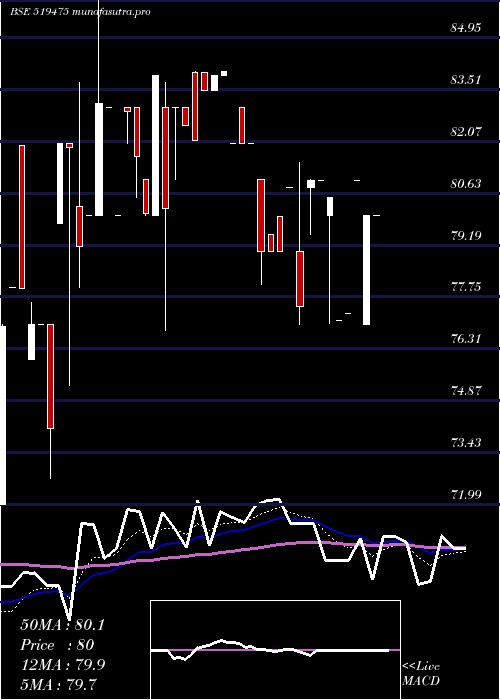The image size is (500, 700).
Task: Click the 77.75 price axis label
Action: coord(466,287)
